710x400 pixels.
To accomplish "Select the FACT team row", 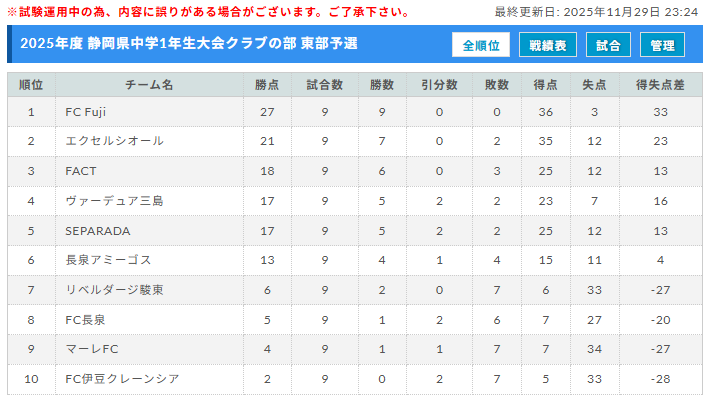I will pos(81,171).
